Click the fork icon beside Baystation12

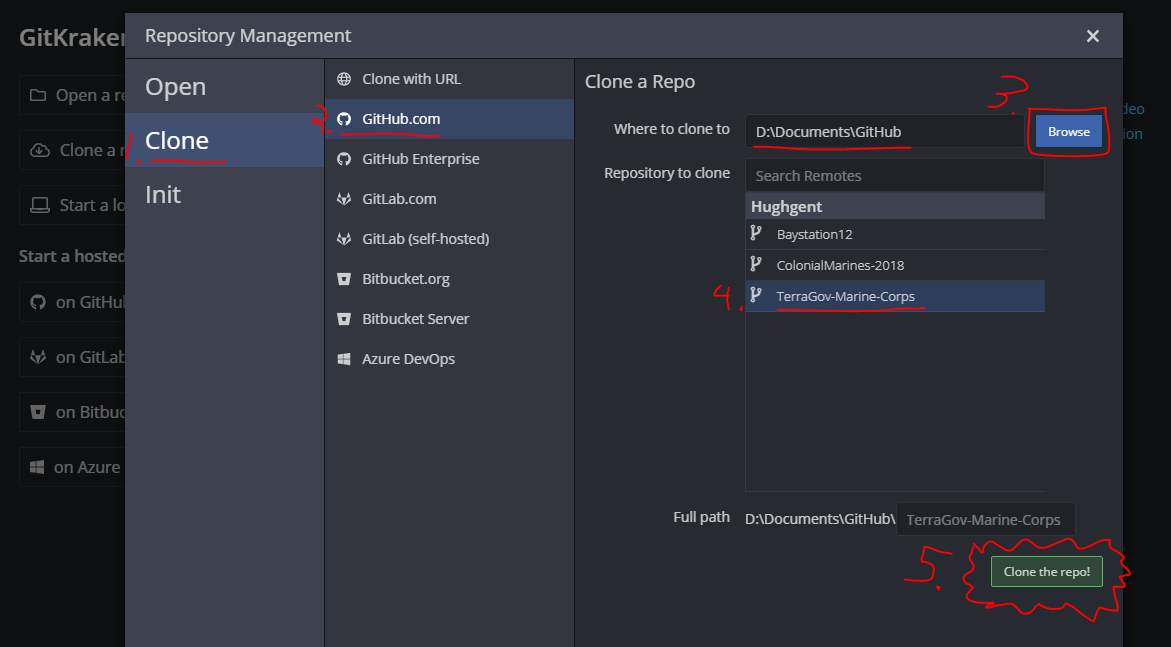(x=756, y=233)
